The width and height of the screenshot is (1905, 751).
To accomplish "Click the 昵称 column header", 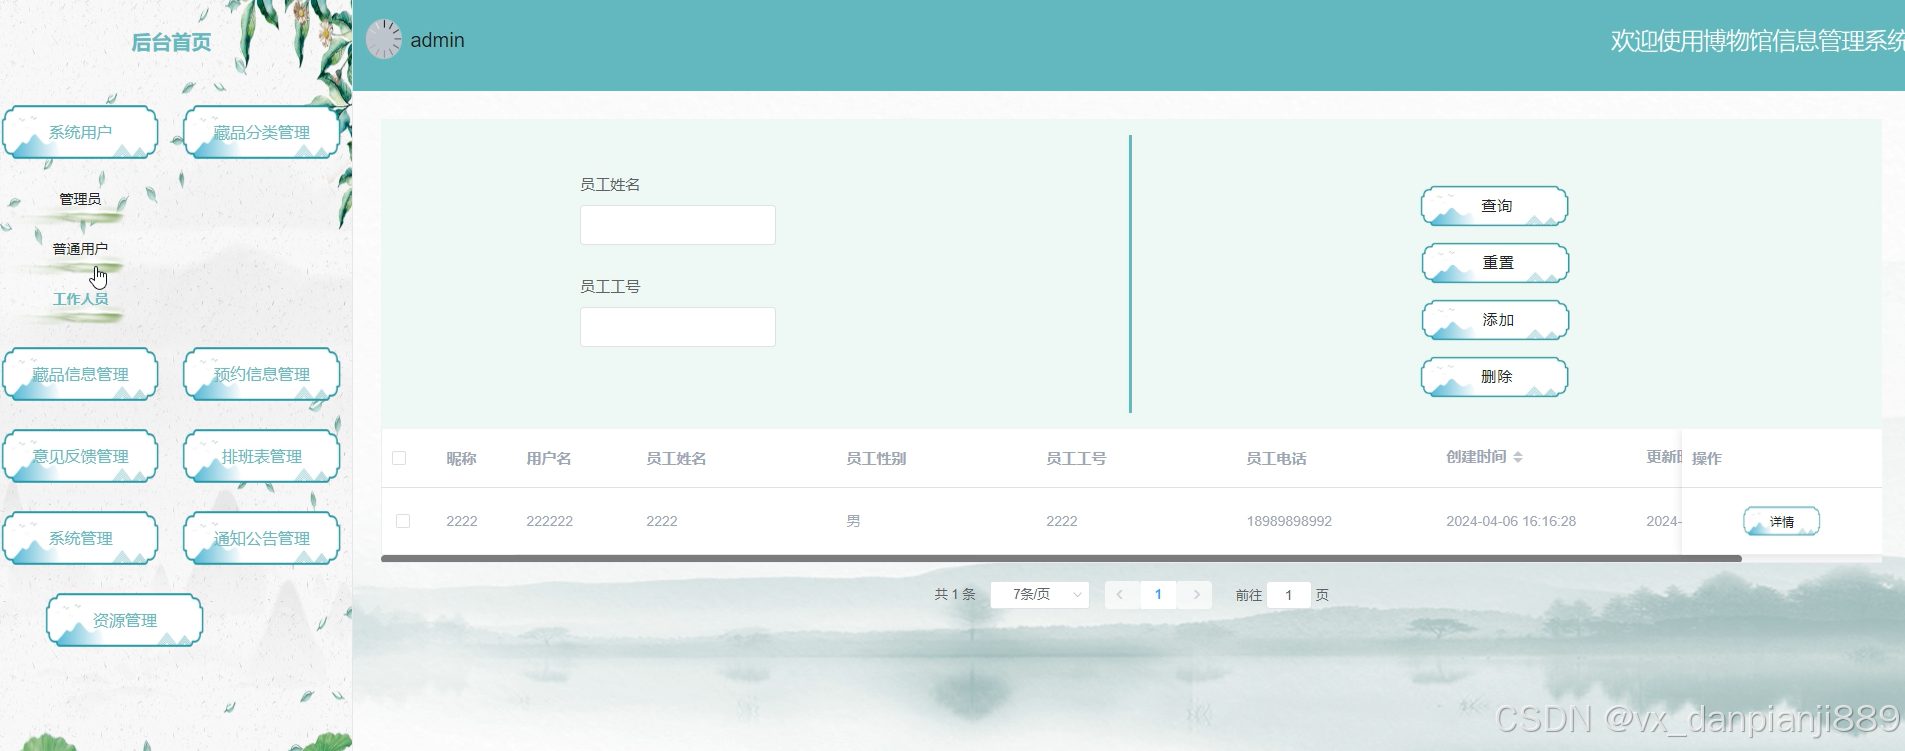I will 461,458.
